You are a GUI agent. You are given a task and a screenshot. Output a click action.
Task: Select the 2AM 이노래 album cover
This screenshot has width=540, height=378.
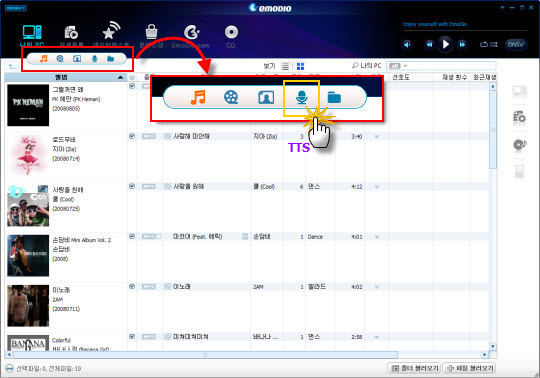point(28,306)
